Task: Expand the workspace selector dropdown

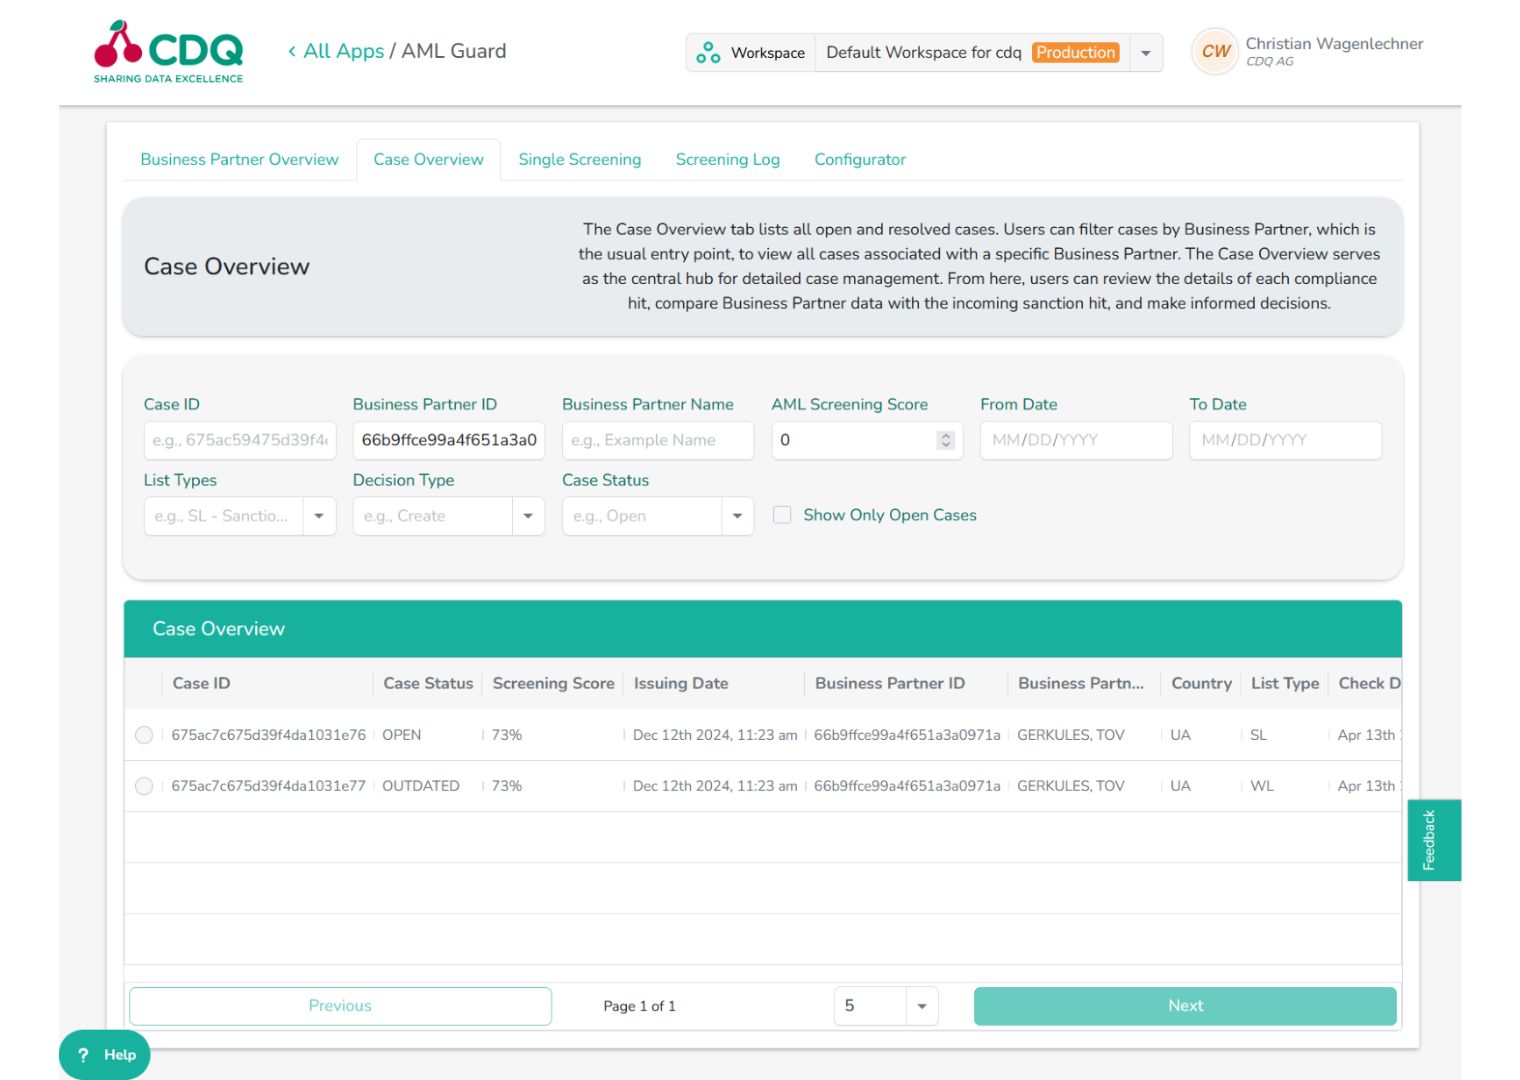Action: pyautogui.click(x=1145, y=52)
